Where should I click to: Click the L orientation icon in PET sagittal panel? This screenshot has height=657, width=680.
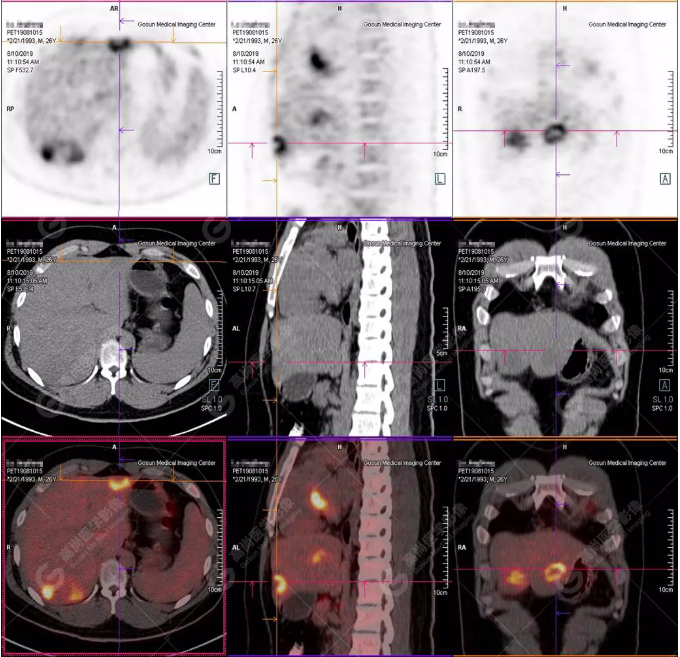coord(439,179)
